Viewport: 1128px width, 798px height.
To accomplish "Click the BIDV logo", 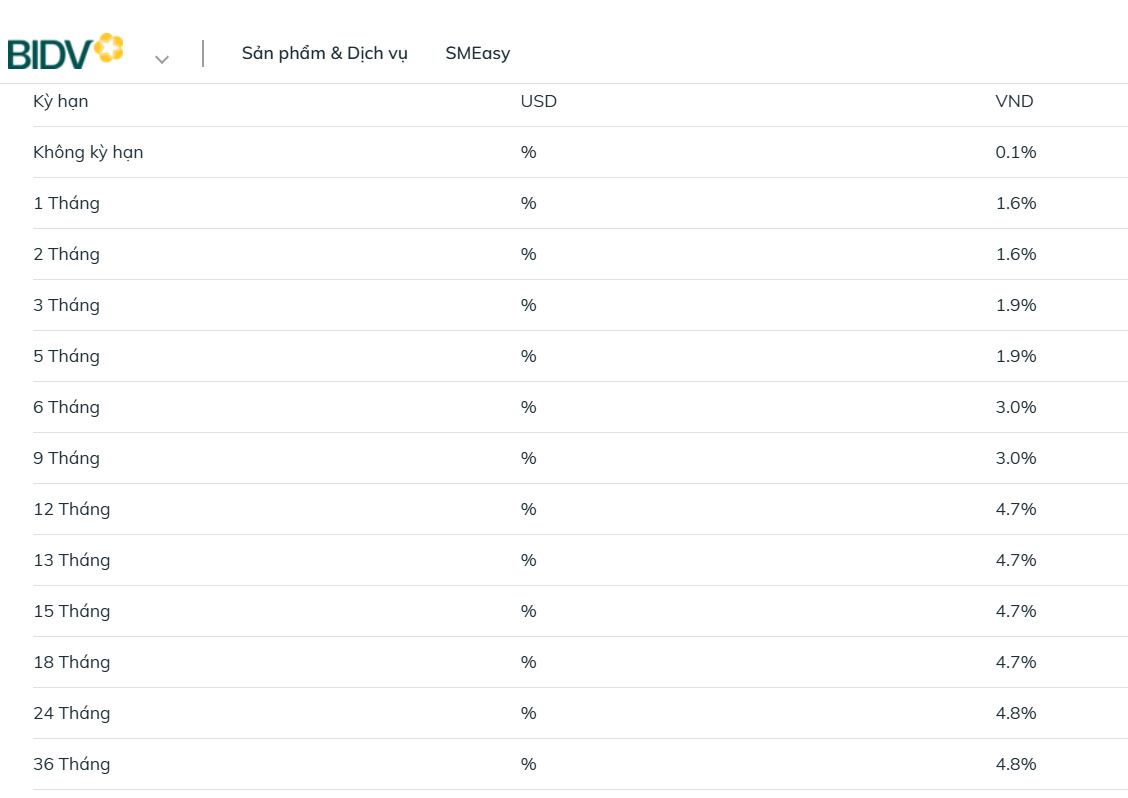I will (65, 52).
